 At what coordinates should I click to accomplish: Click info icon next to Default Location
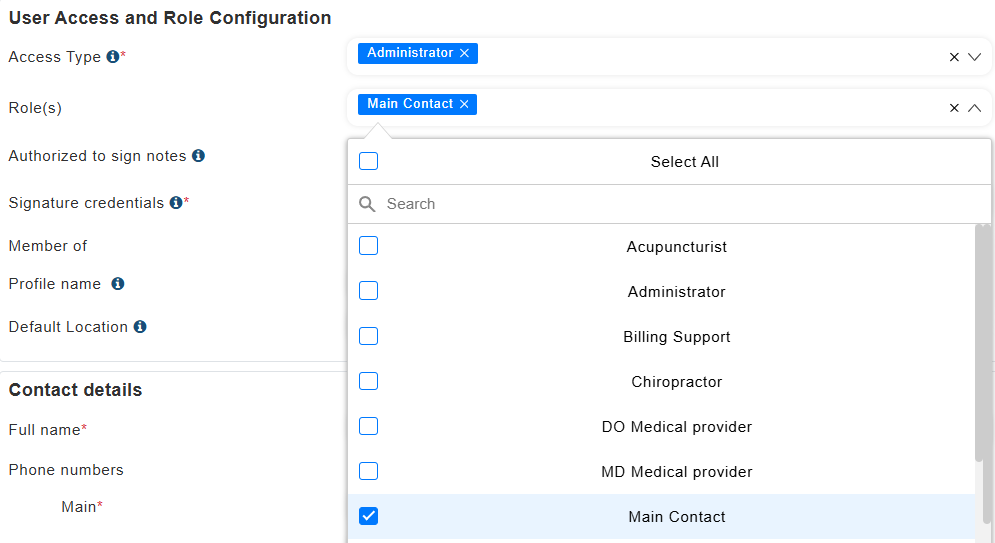pyautogui.click(x=140, y=327)
